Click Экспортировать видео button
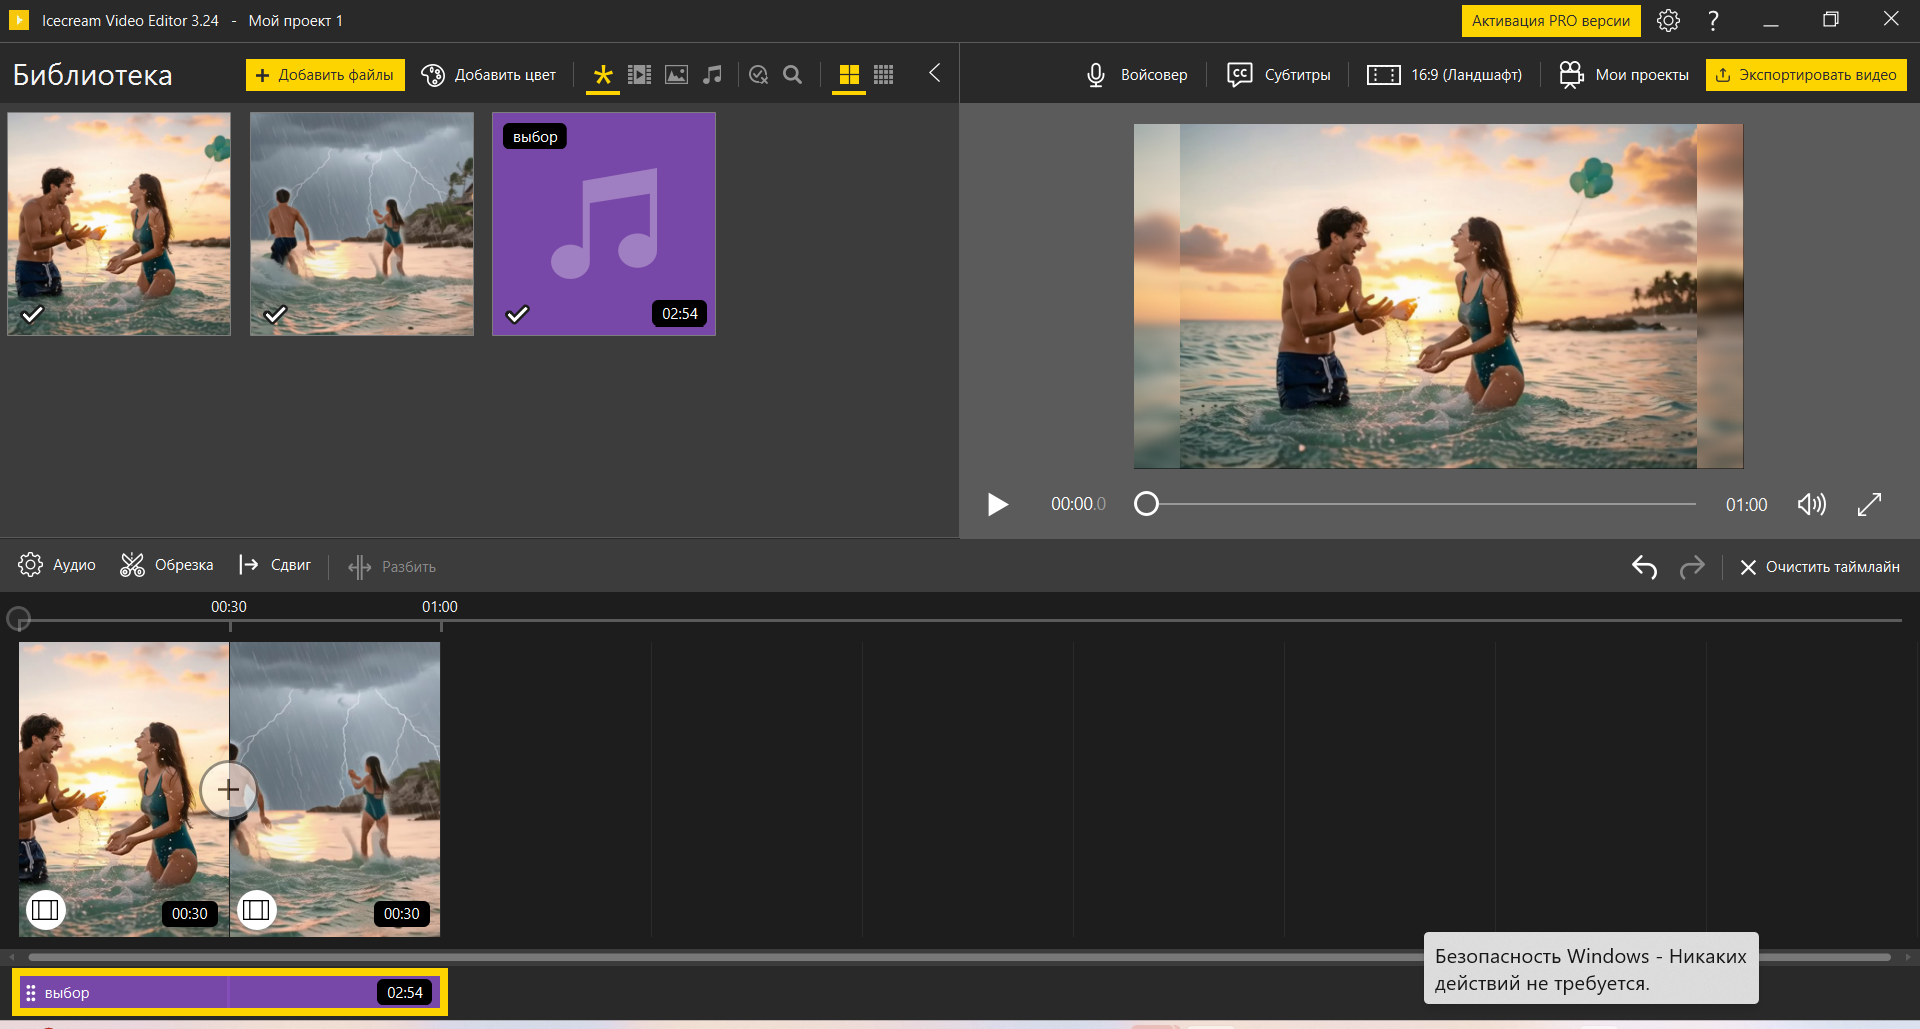The image size is (1920, 1029). pyautogui.click(x=1806, y=75)
